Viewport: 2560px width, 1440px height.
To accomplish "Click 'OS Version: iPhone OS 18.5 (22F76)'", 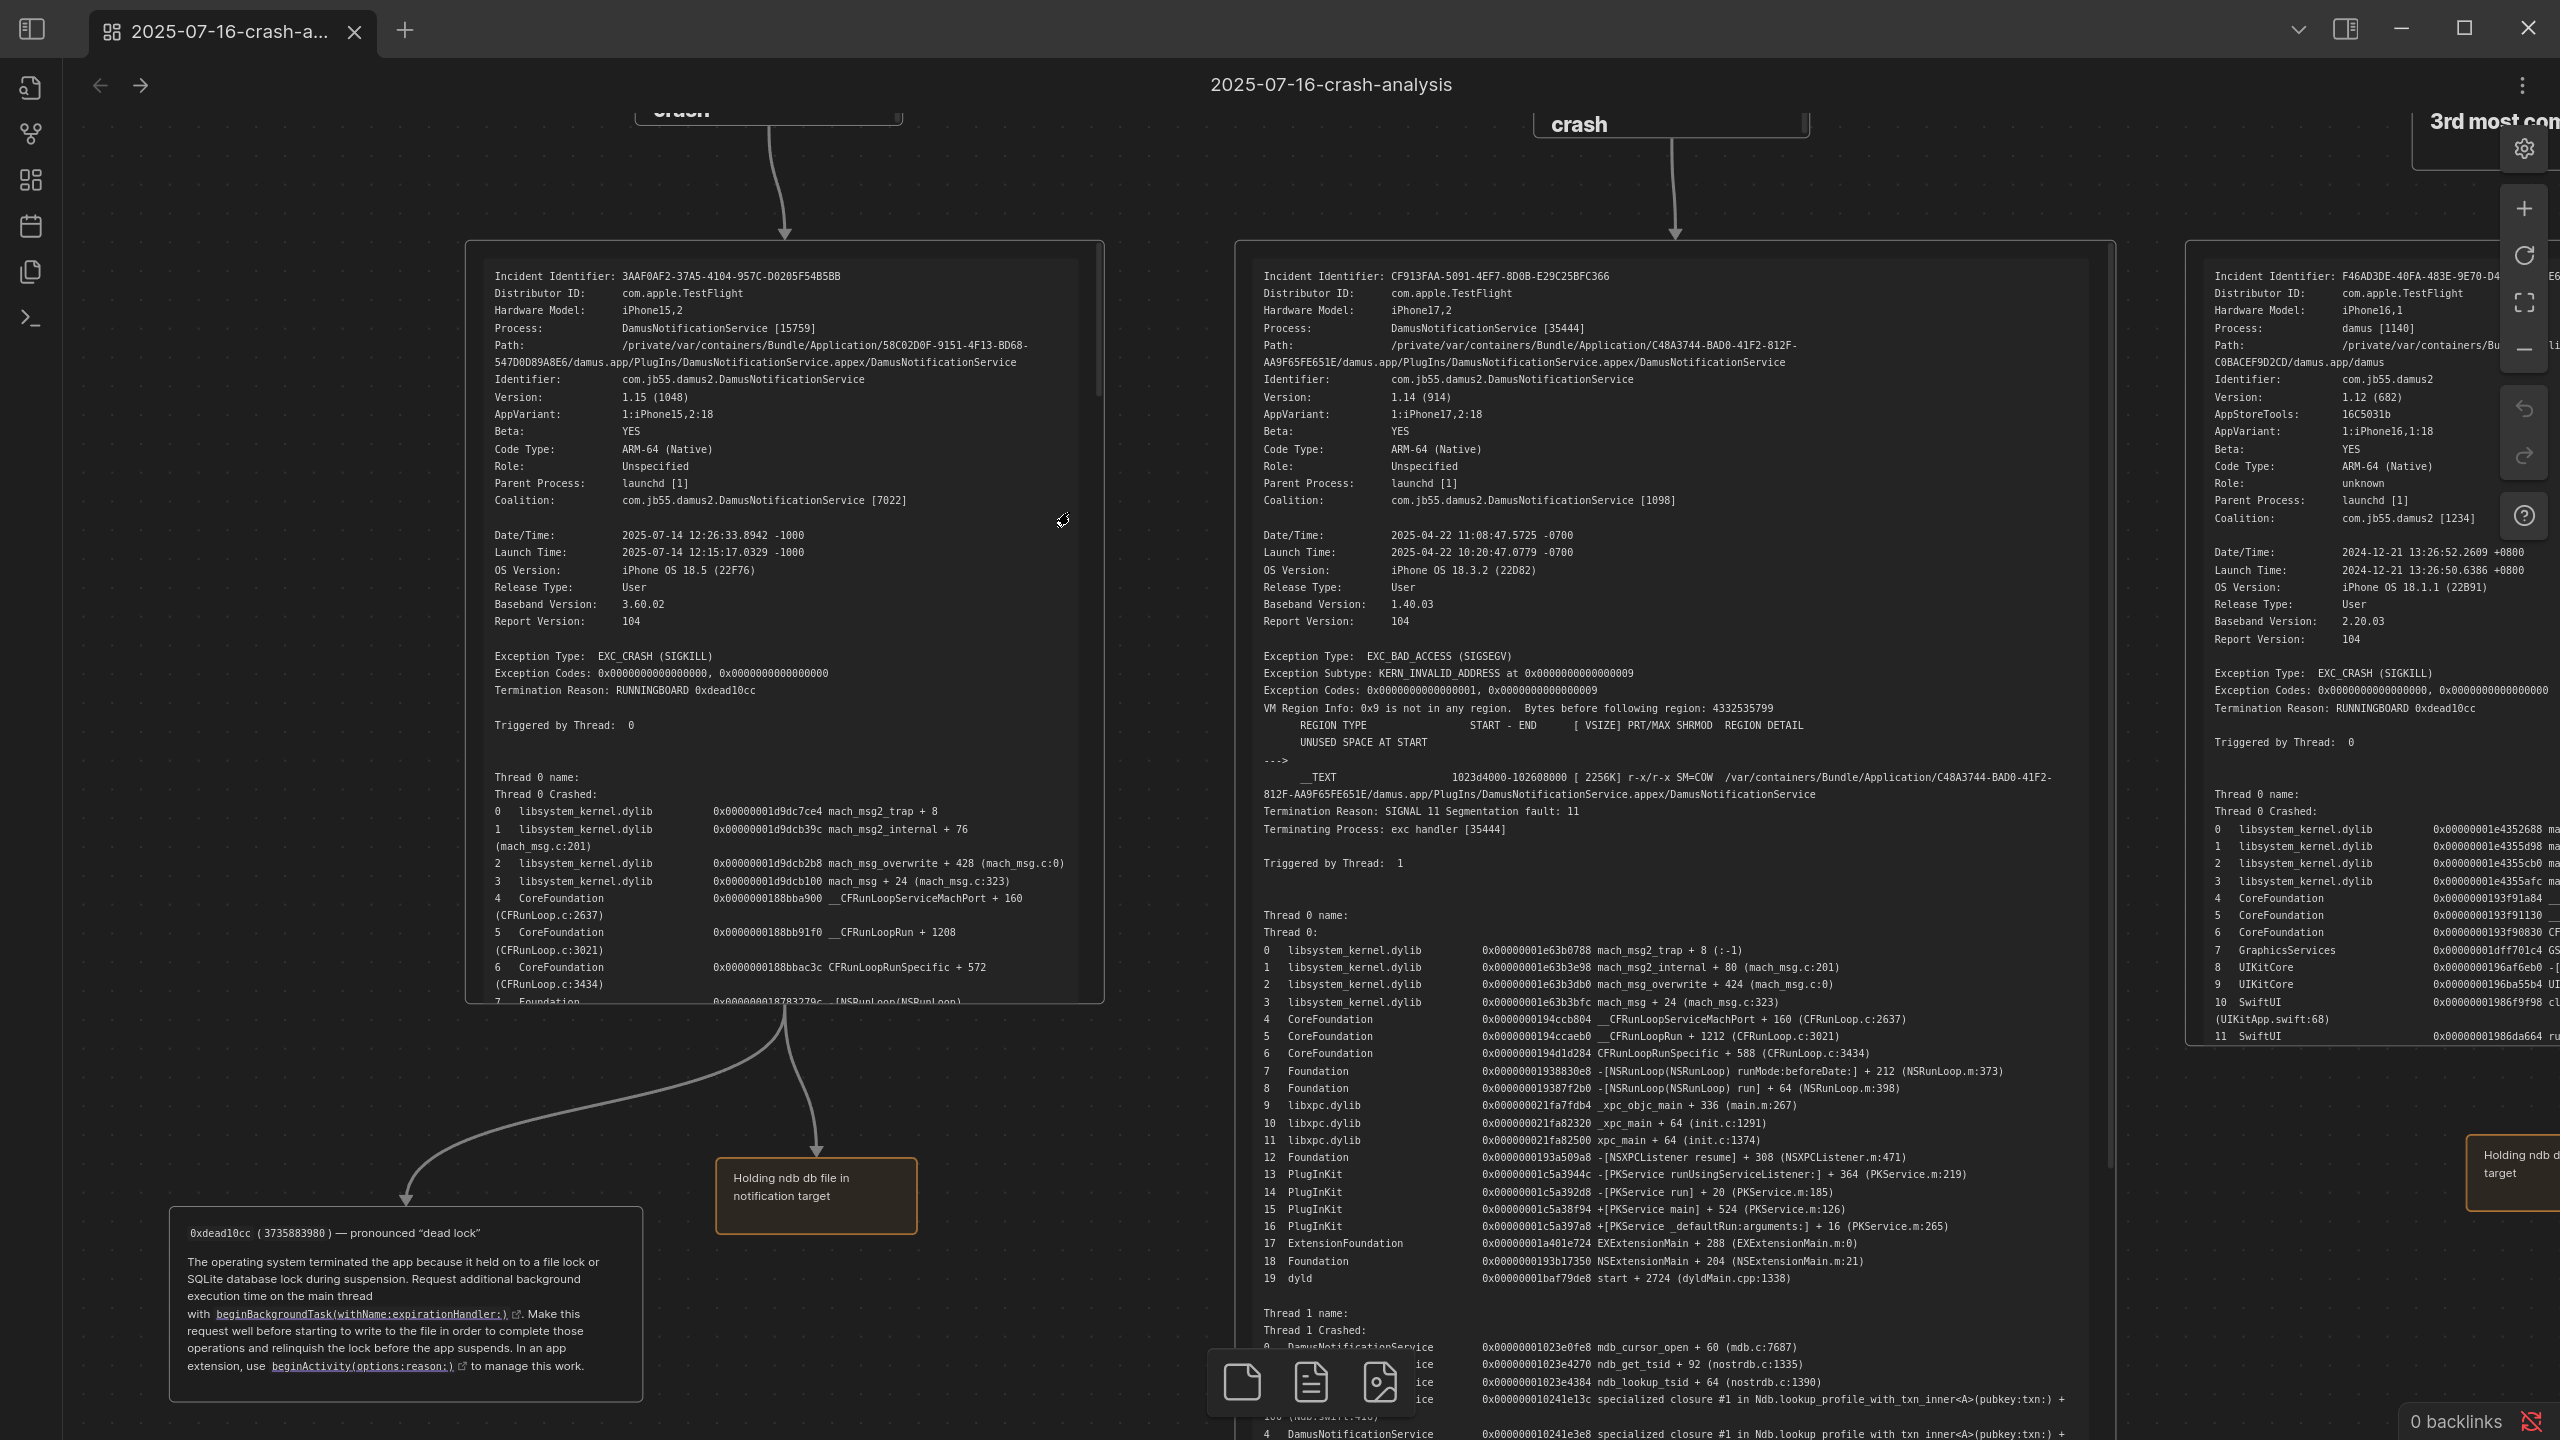I will pos(624,570).
